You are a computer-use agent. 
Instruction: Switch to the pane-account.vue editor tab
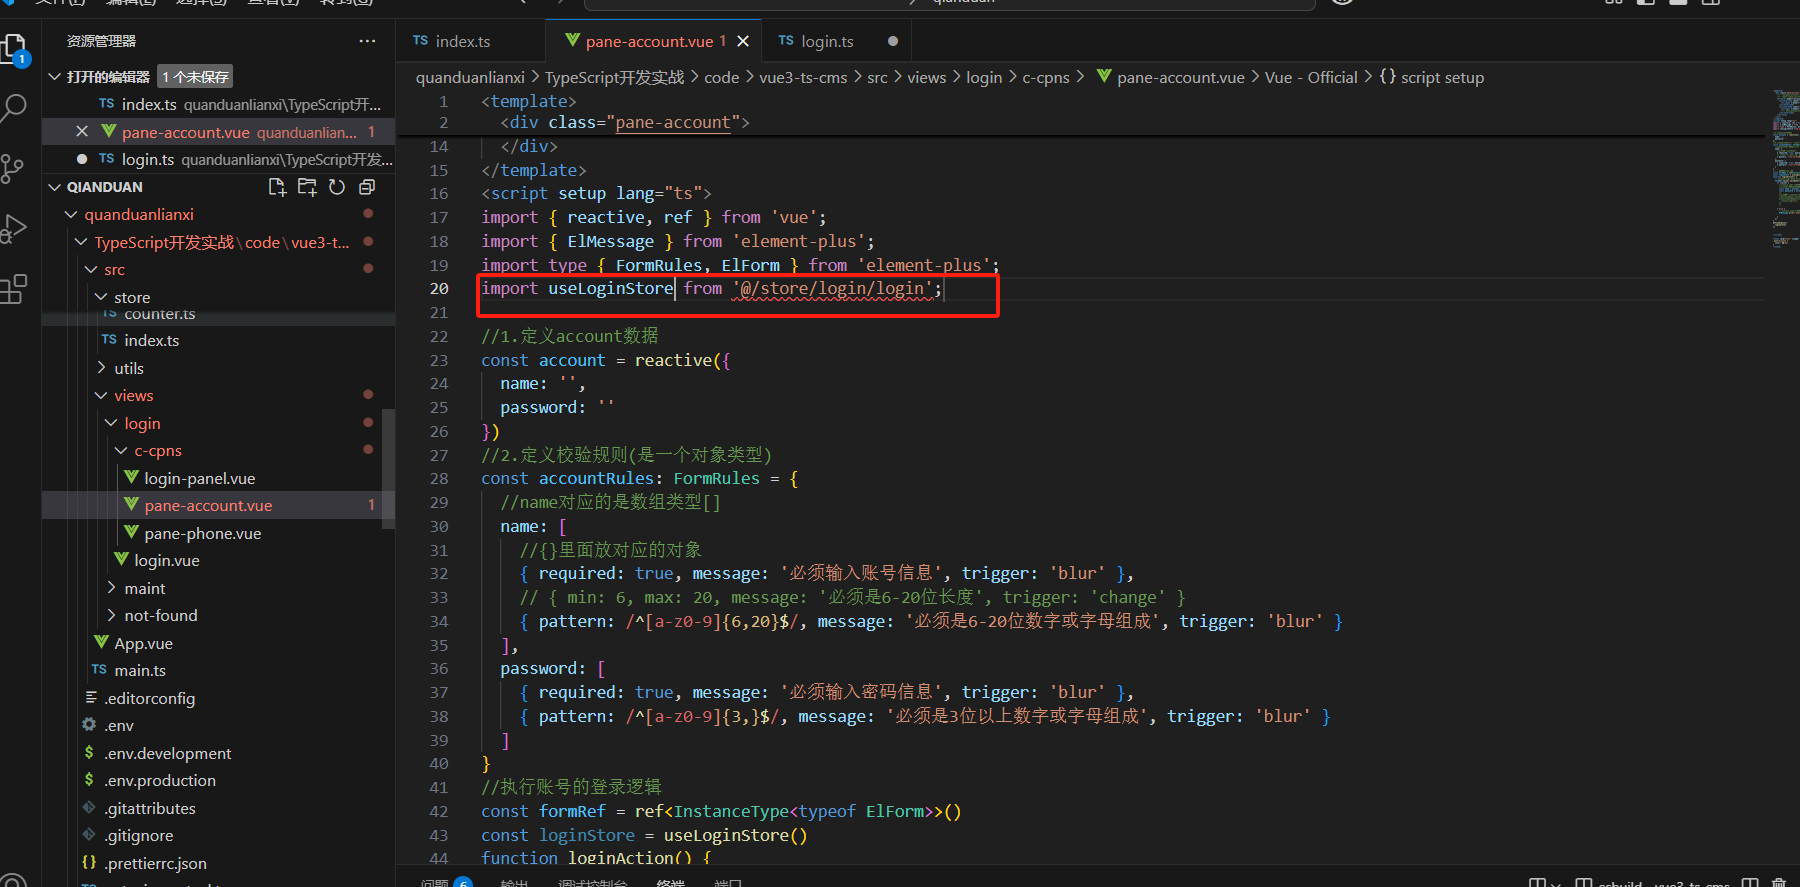pyautogui.click(x=655, y=41)
